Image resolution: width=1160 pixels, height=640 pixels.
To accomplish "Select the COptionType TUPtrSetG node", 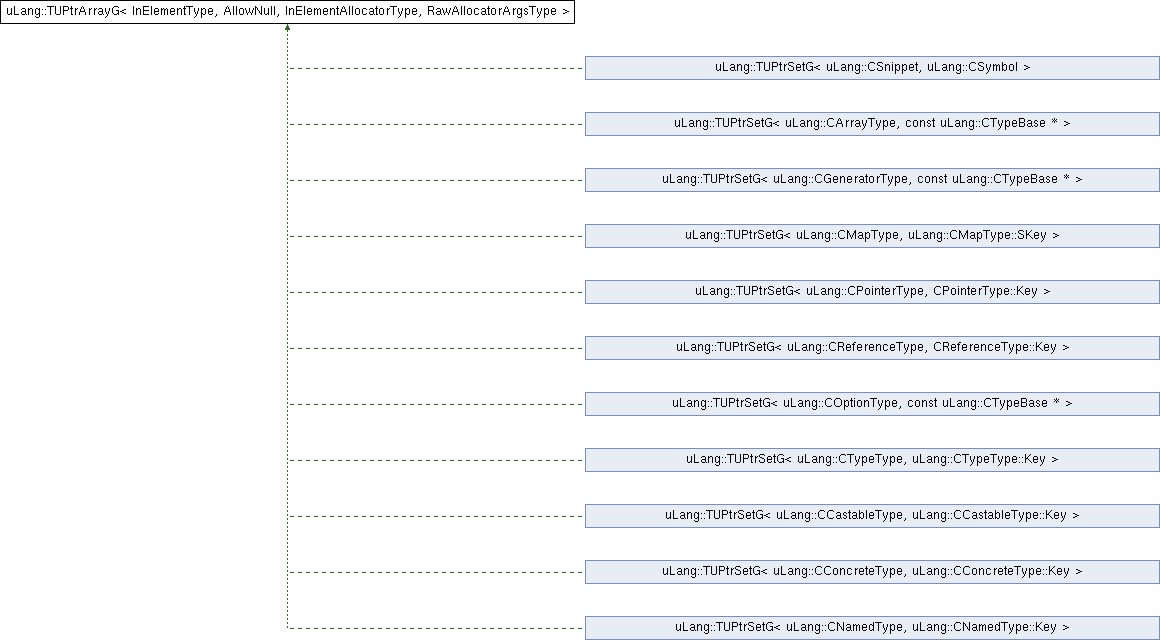I will [x=872, y=404].
